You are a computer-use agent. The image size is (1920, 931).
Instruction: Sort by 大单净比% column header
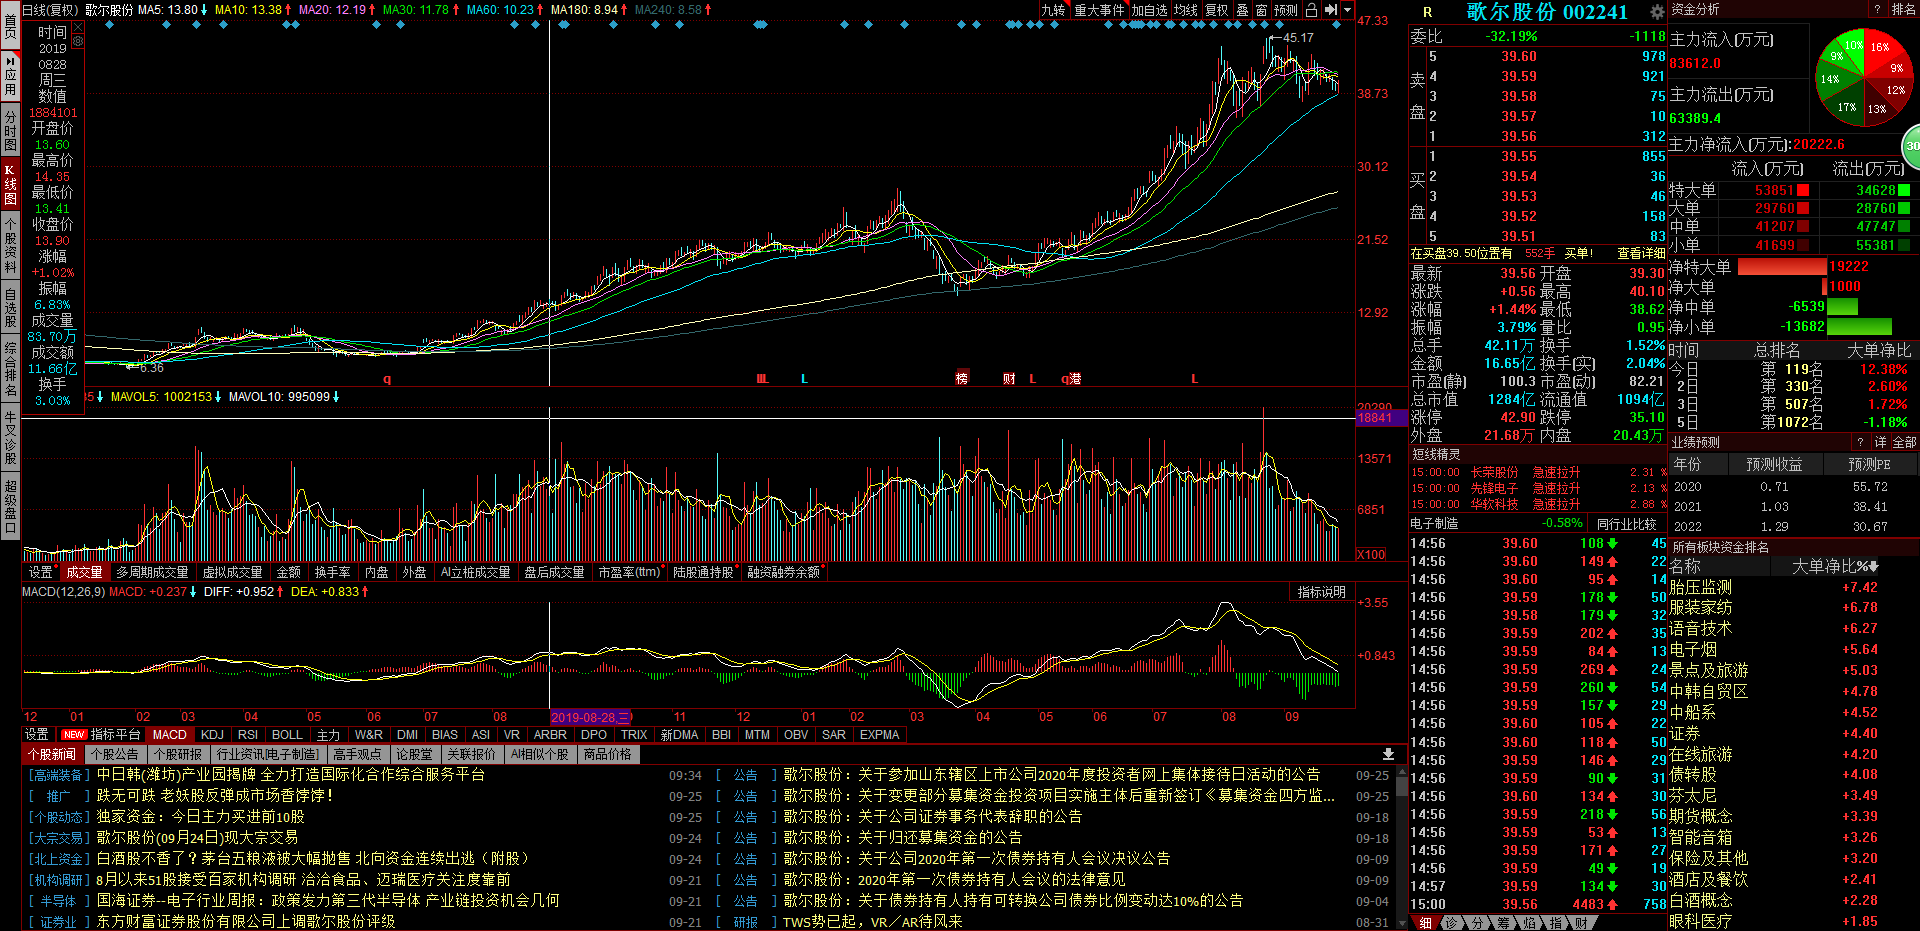[1835, 566]
